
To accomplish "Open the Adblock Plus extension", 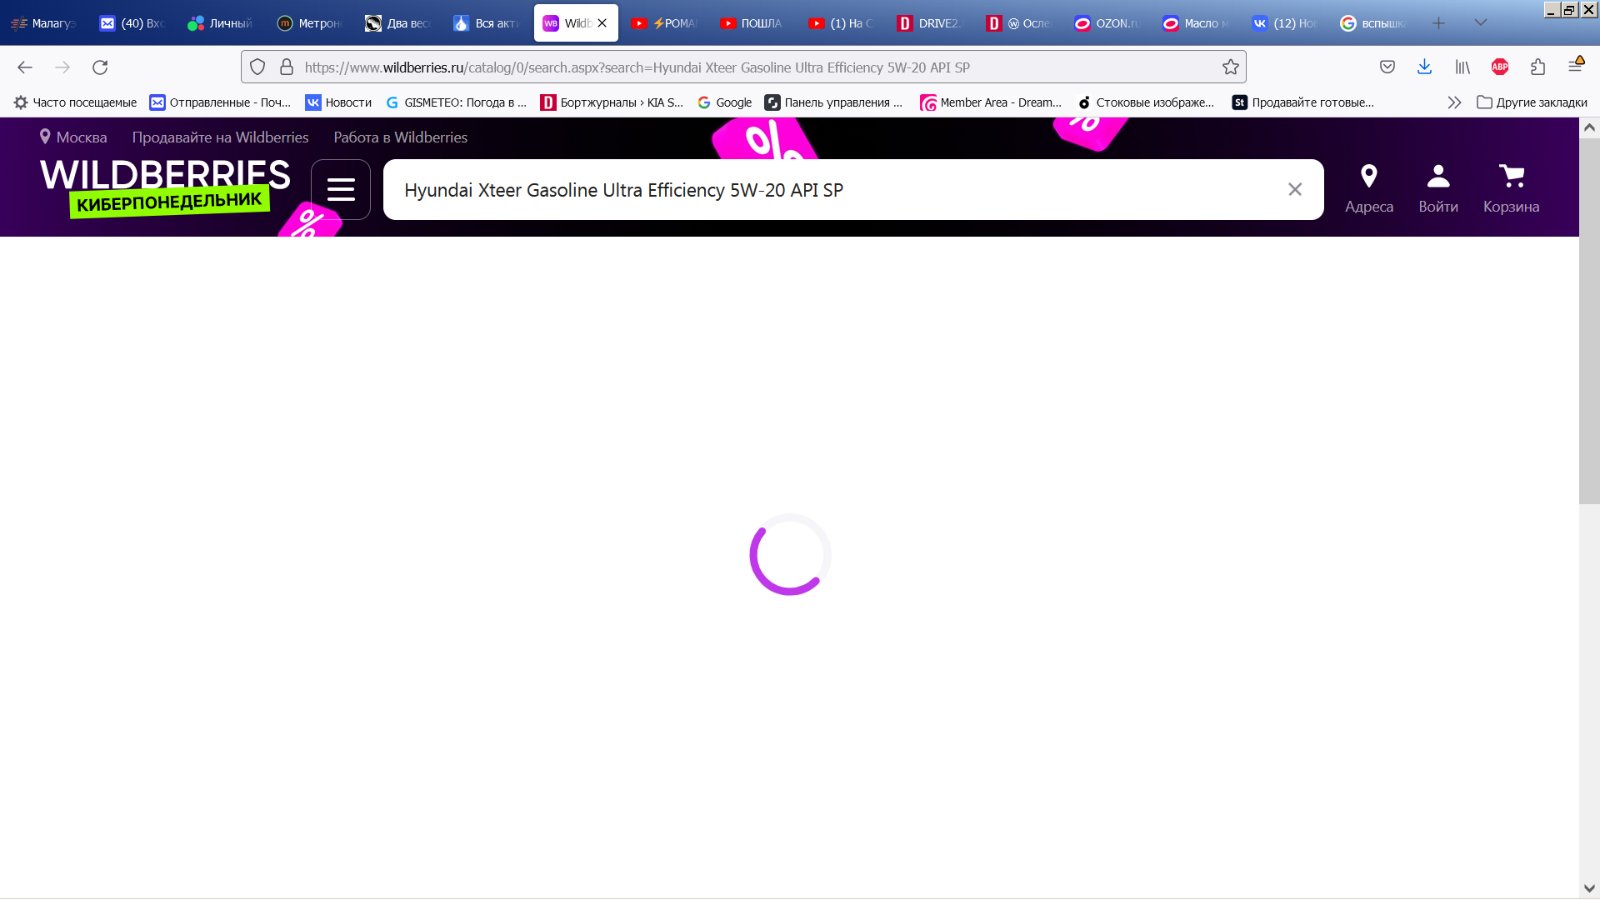I will tap(1500, 67).
